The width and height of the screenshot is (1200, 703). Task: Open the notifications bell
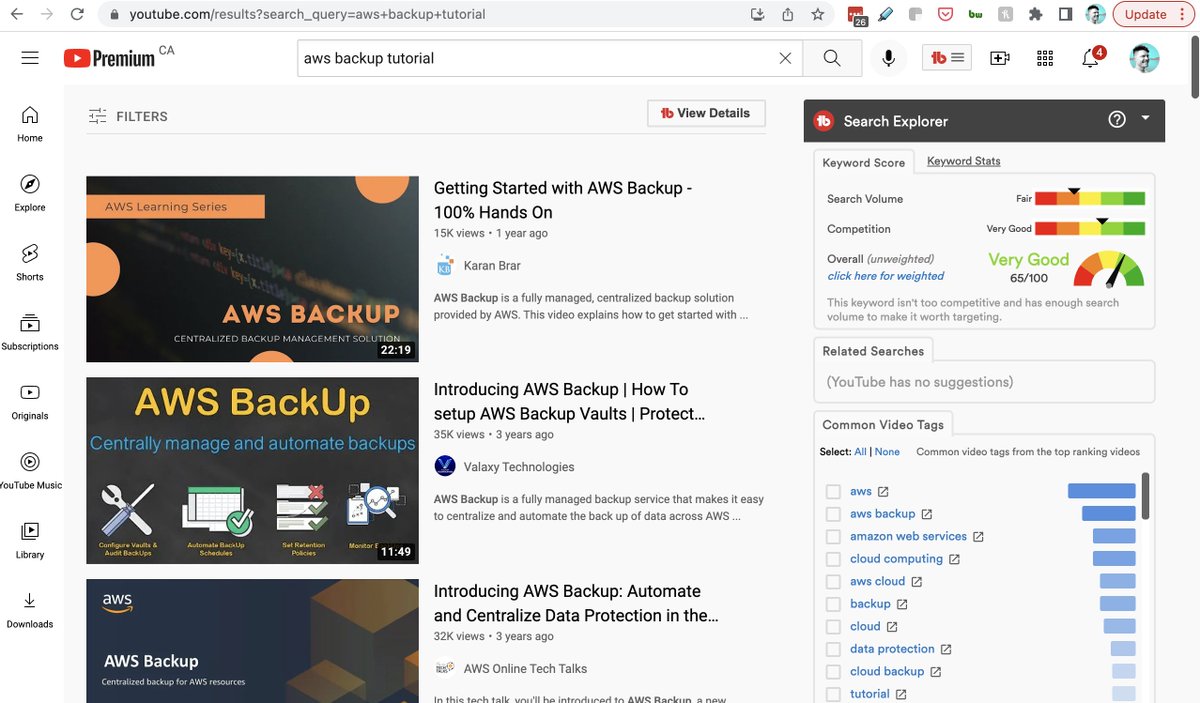coord(1091,58)
